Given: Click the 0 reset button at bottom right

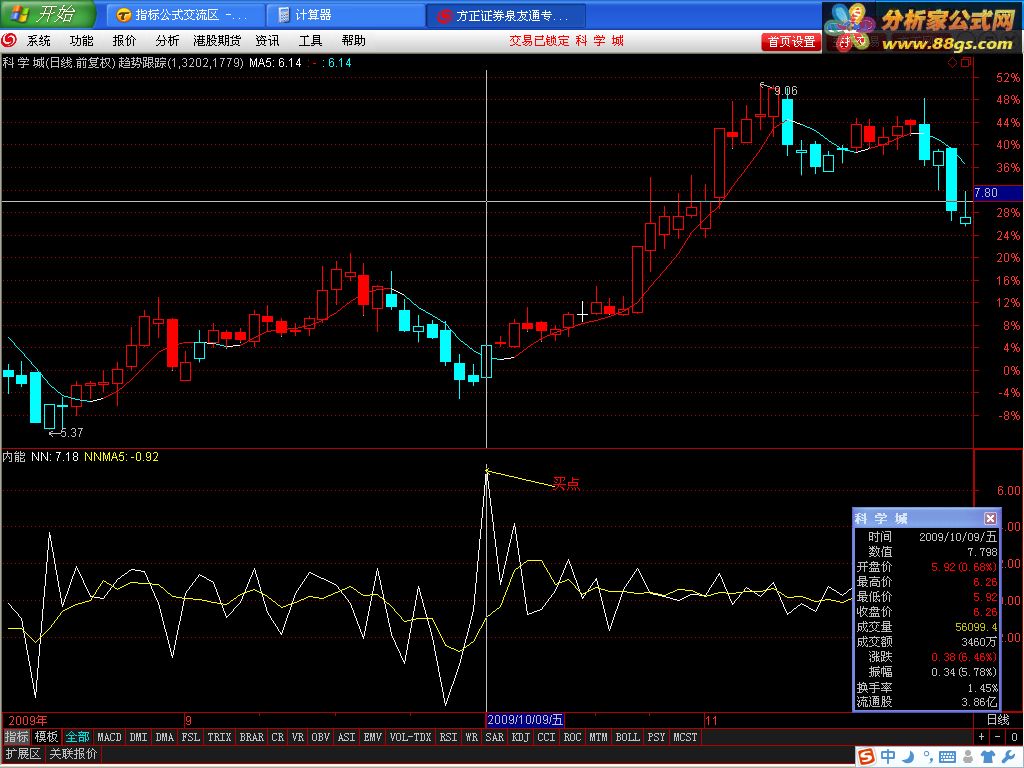Looking at the screenshot, I should (1014, 737).
